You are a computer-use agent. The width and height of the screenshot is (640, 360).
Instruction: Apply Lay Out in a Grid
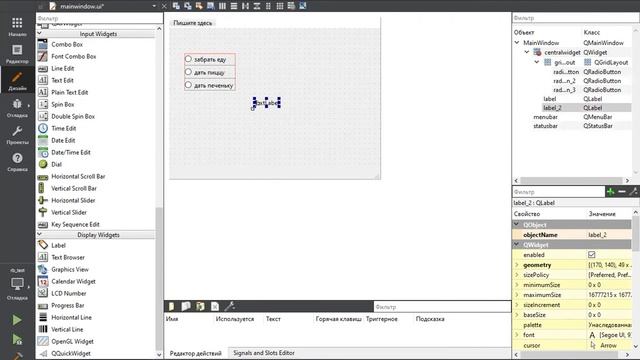point(280,6)
